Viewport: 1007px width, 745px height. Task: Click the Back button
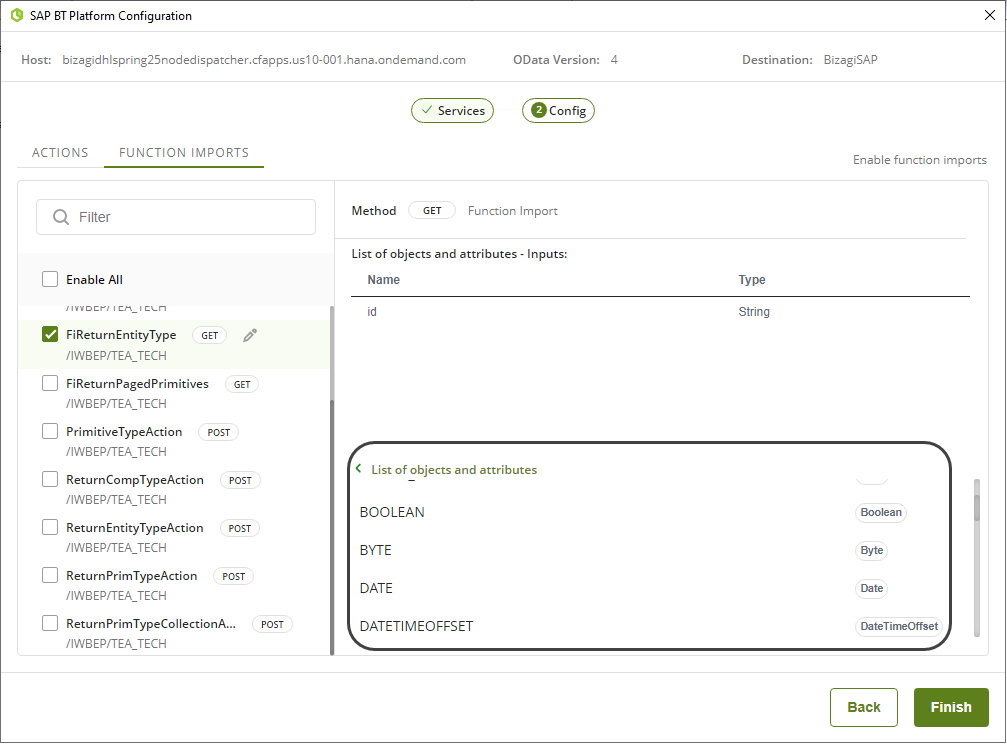pyautogui.click(x=863, y=707)
